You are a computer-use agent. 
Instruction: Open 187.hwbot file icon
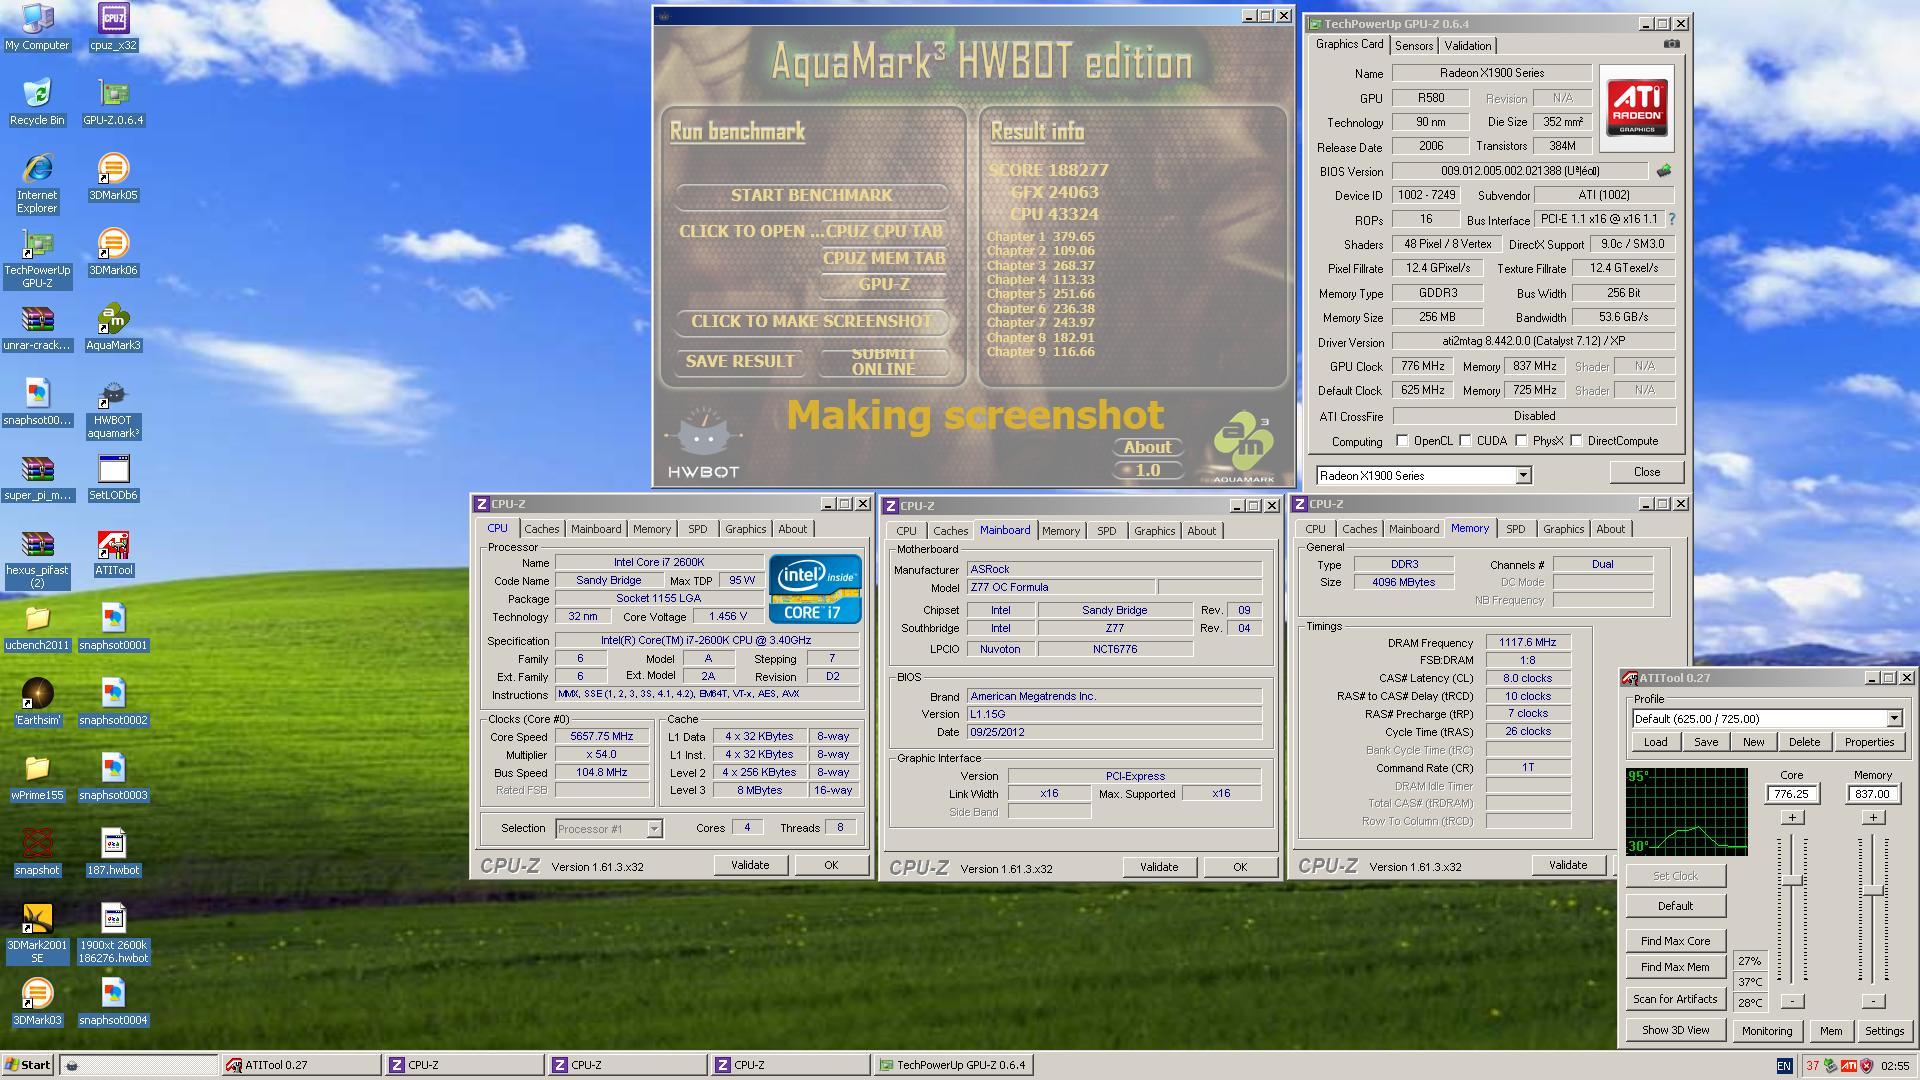click(x=113, y=852)
